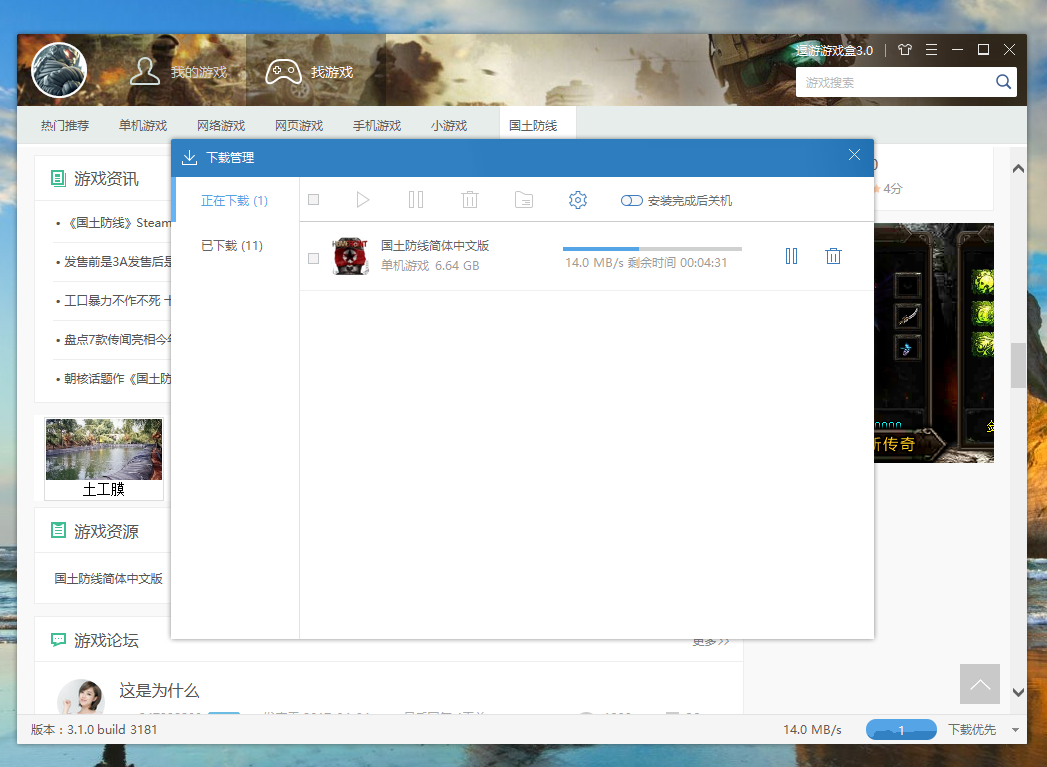Open the download task count indicator
Viewport: 1047px width, 767px height.
coord(901,730)
